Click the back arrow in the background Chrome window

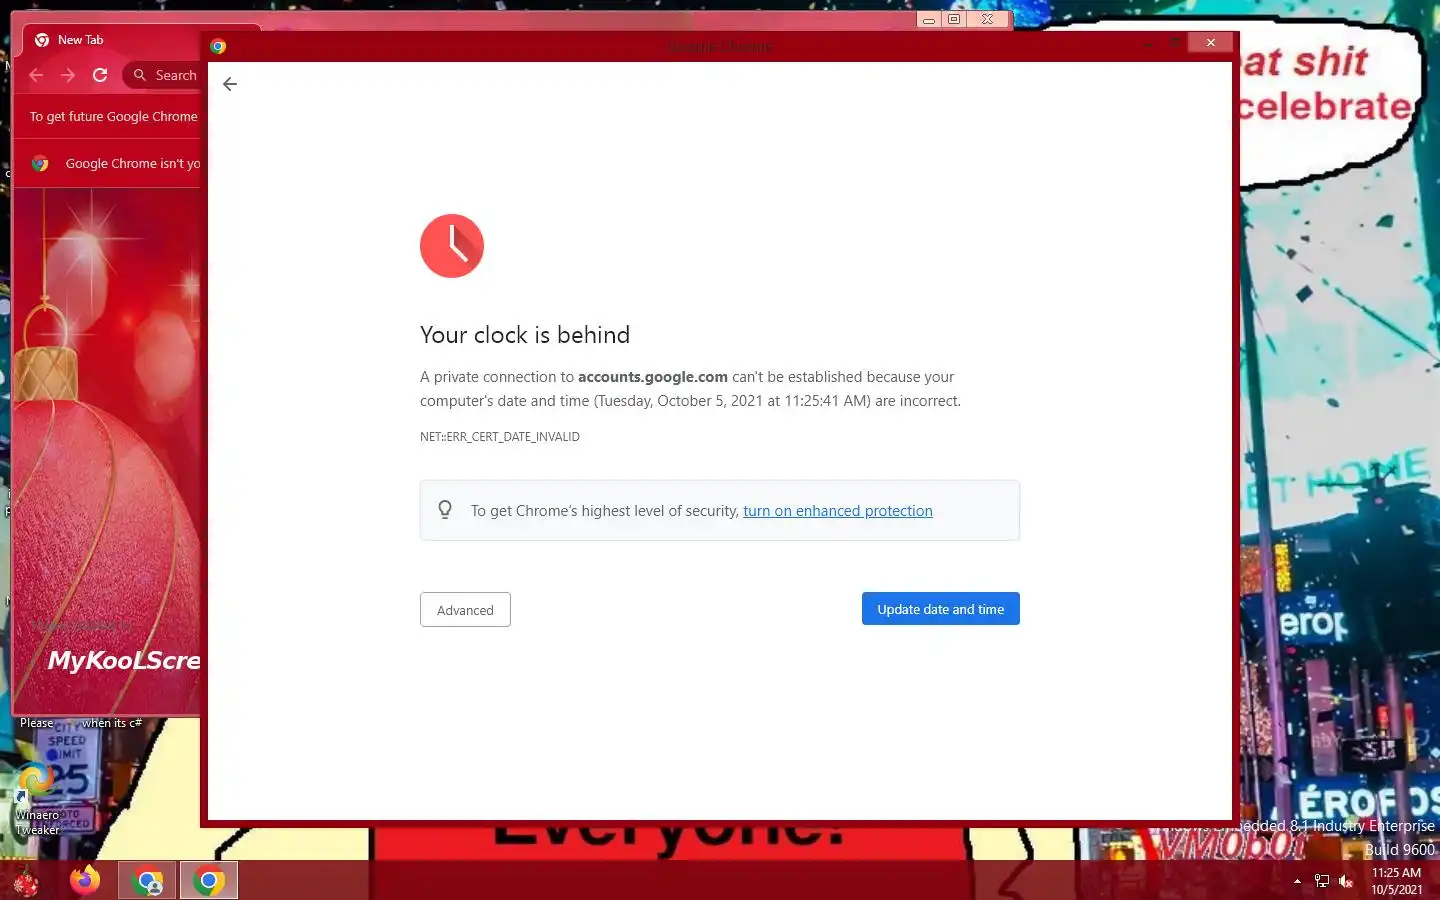[x=36, y=75]
